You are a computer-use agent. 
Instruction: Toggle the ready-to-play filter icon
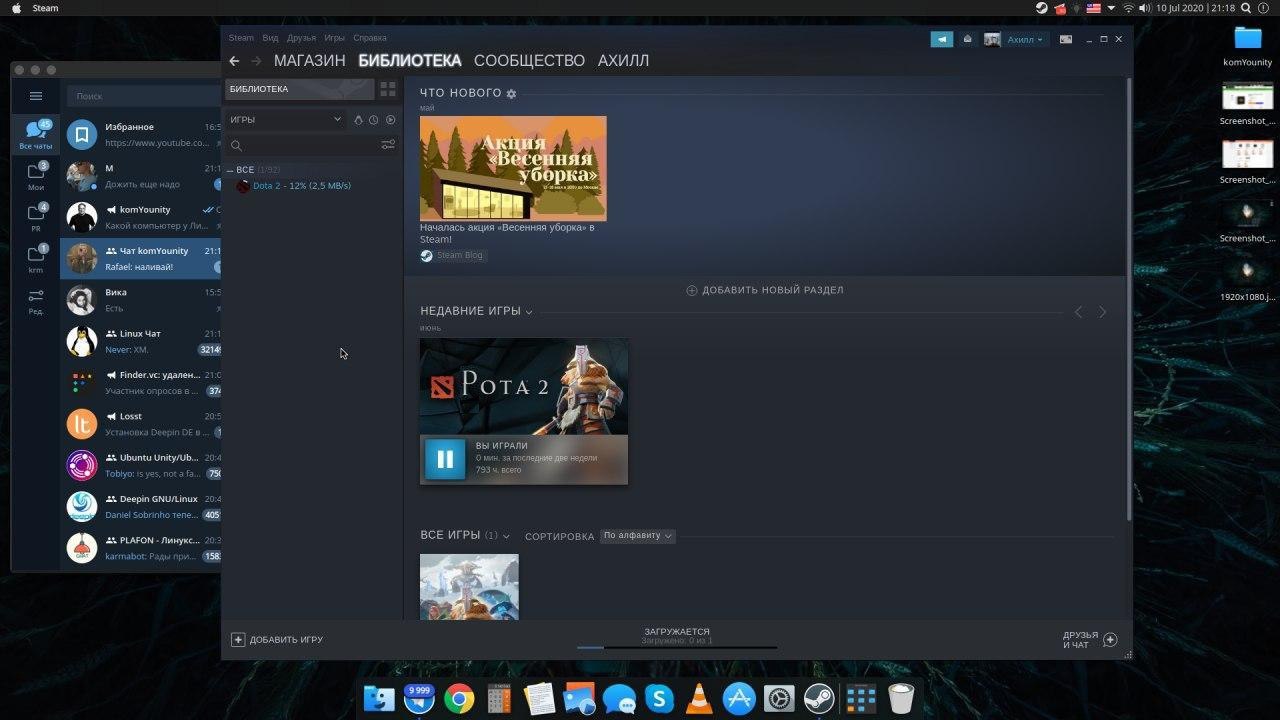tap(390, 120)
